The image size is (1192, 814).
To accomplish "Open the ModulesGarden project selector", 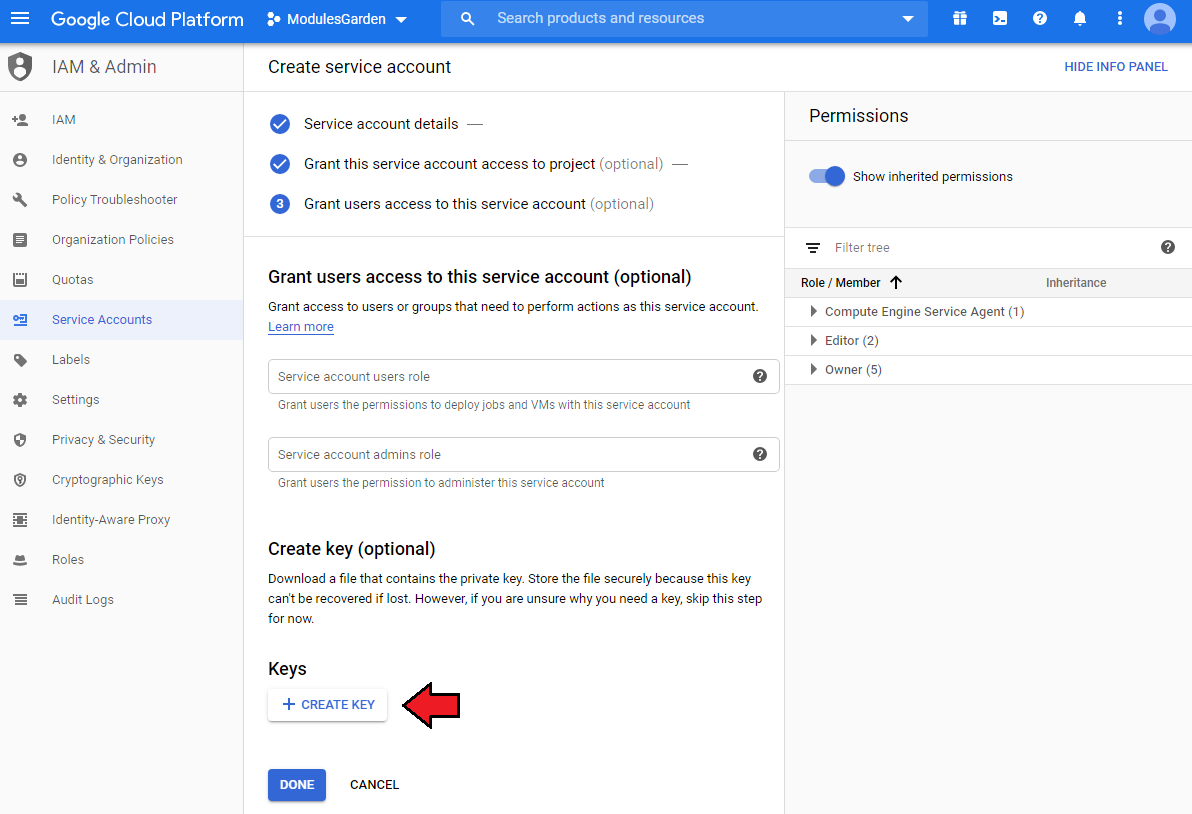I will tap(338, 19).
